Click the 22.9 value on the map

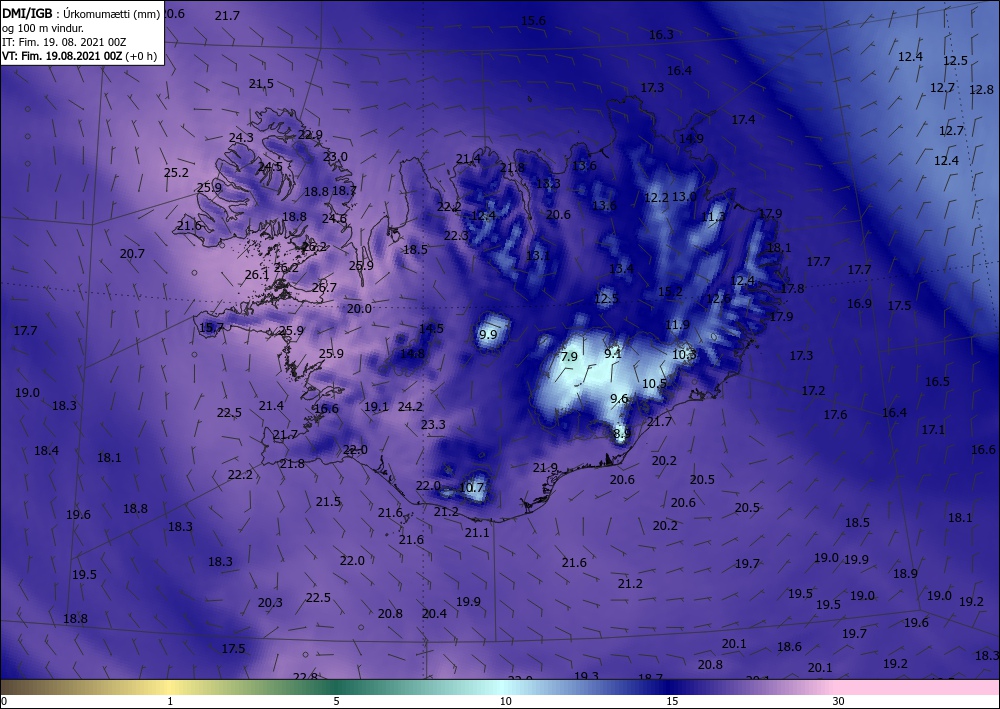310,135
